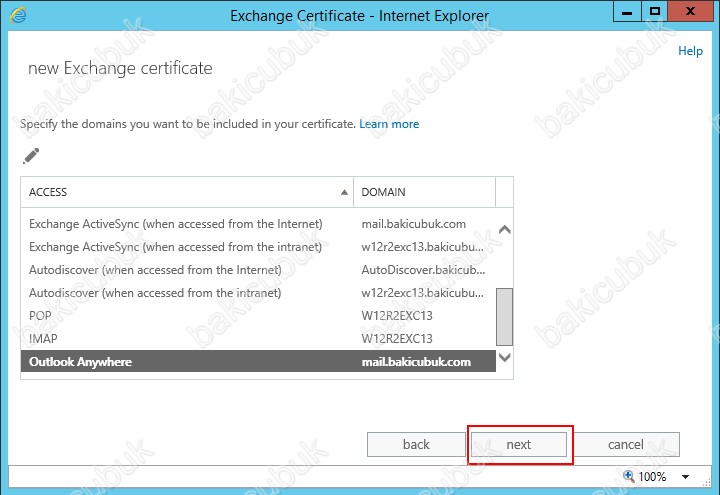Image resolution: width=720 pixels, height=495 pixels.
Task: Click mail.bakicubuk.com in ActiveSync Internet row
Action: [413, 224]
